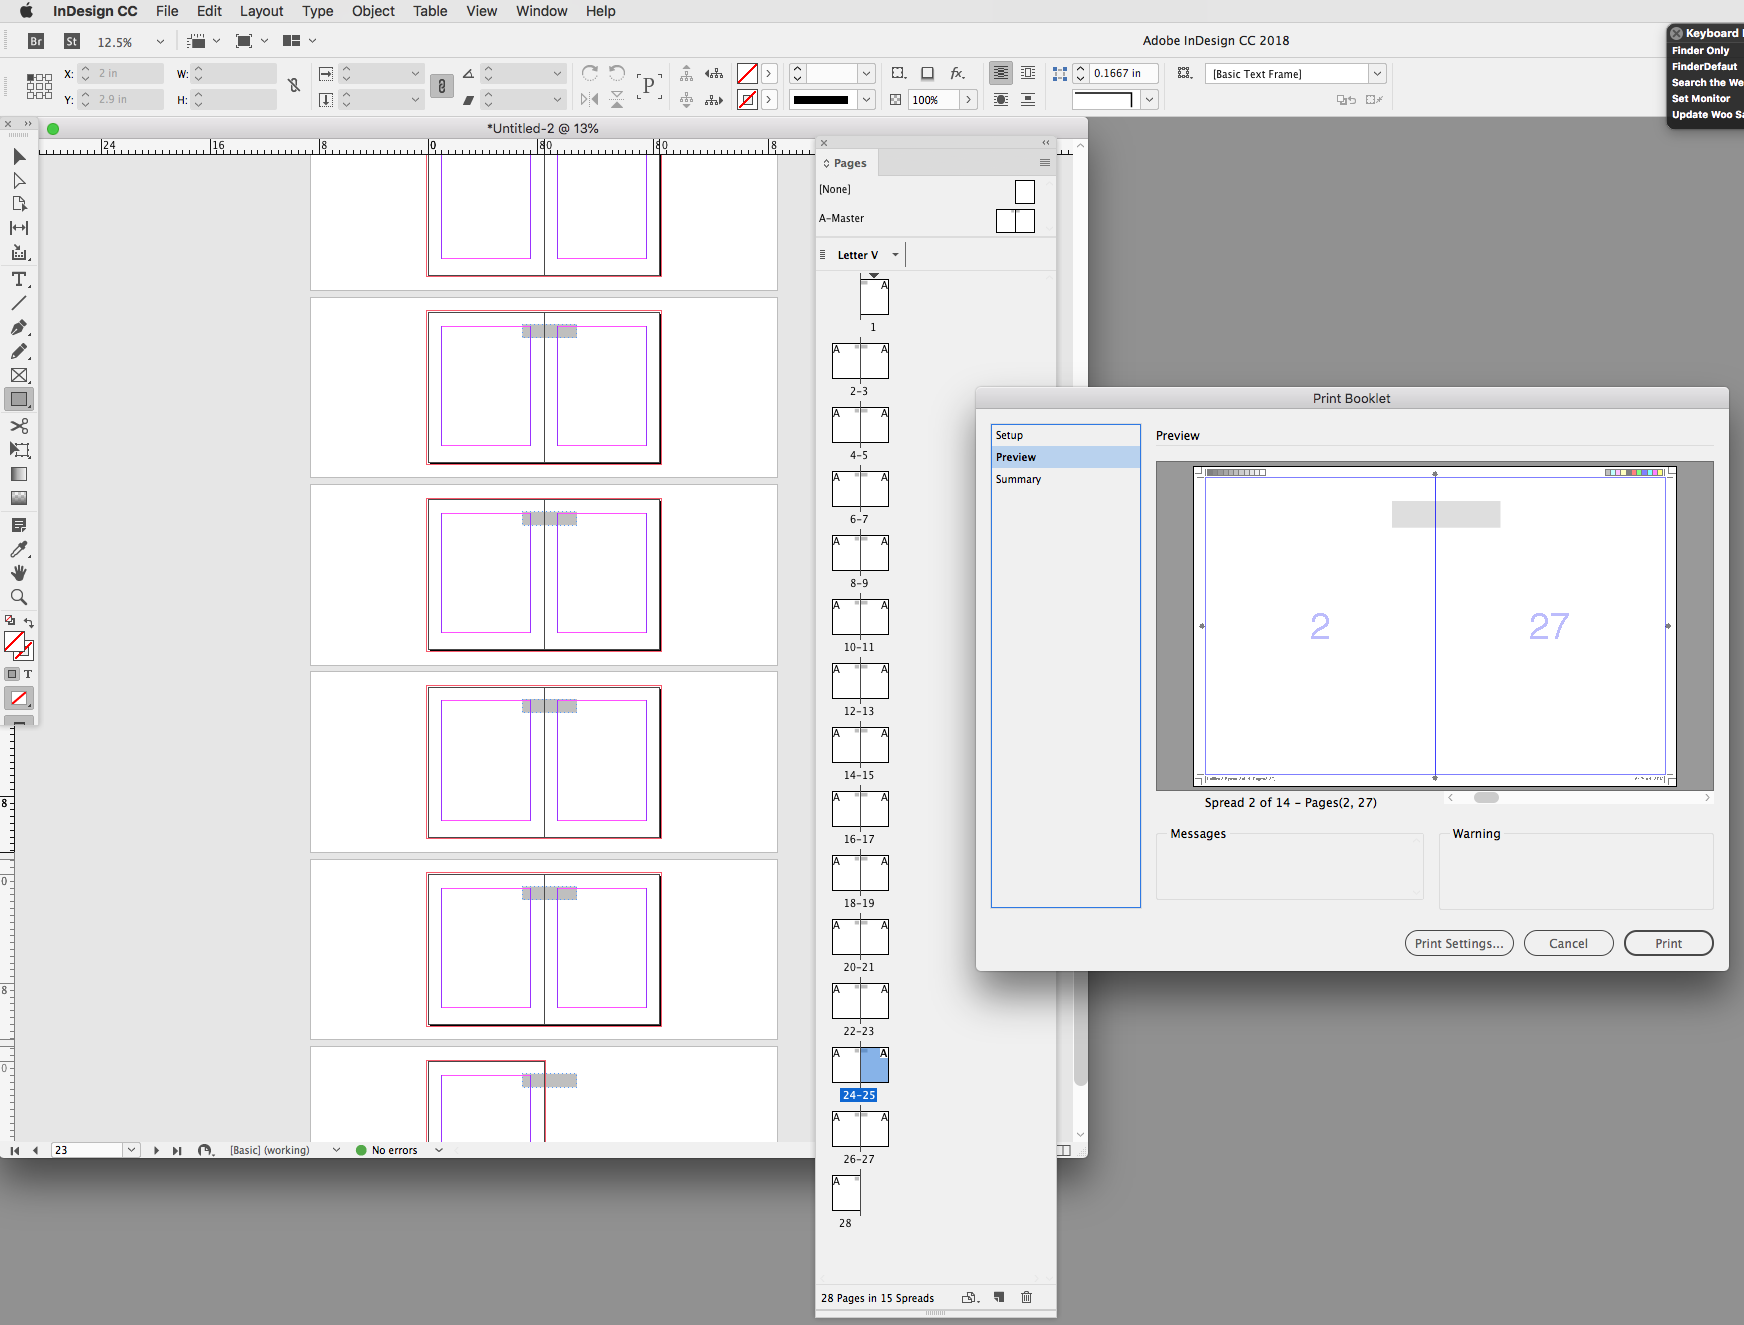Select the Line tool
The image size is (1744, 1325).
coord(19,303)
